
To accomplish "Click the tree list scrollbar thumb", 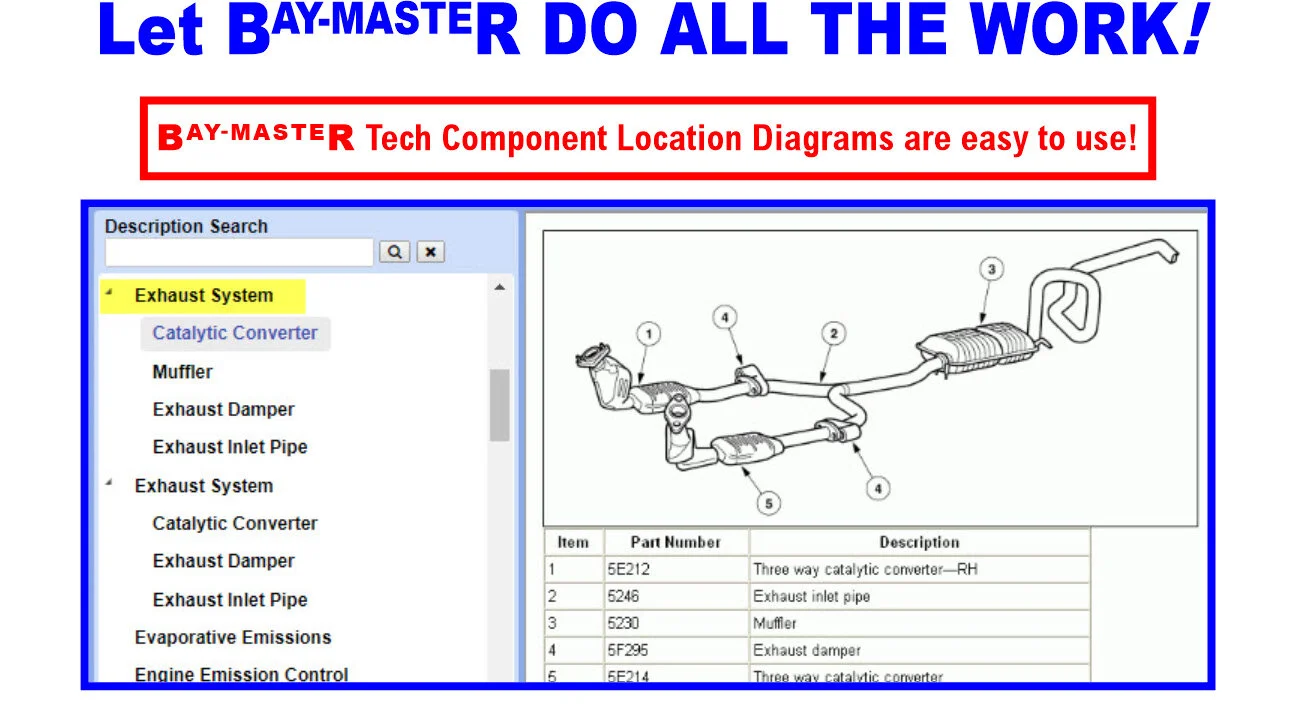I will (x=499, y=405).
